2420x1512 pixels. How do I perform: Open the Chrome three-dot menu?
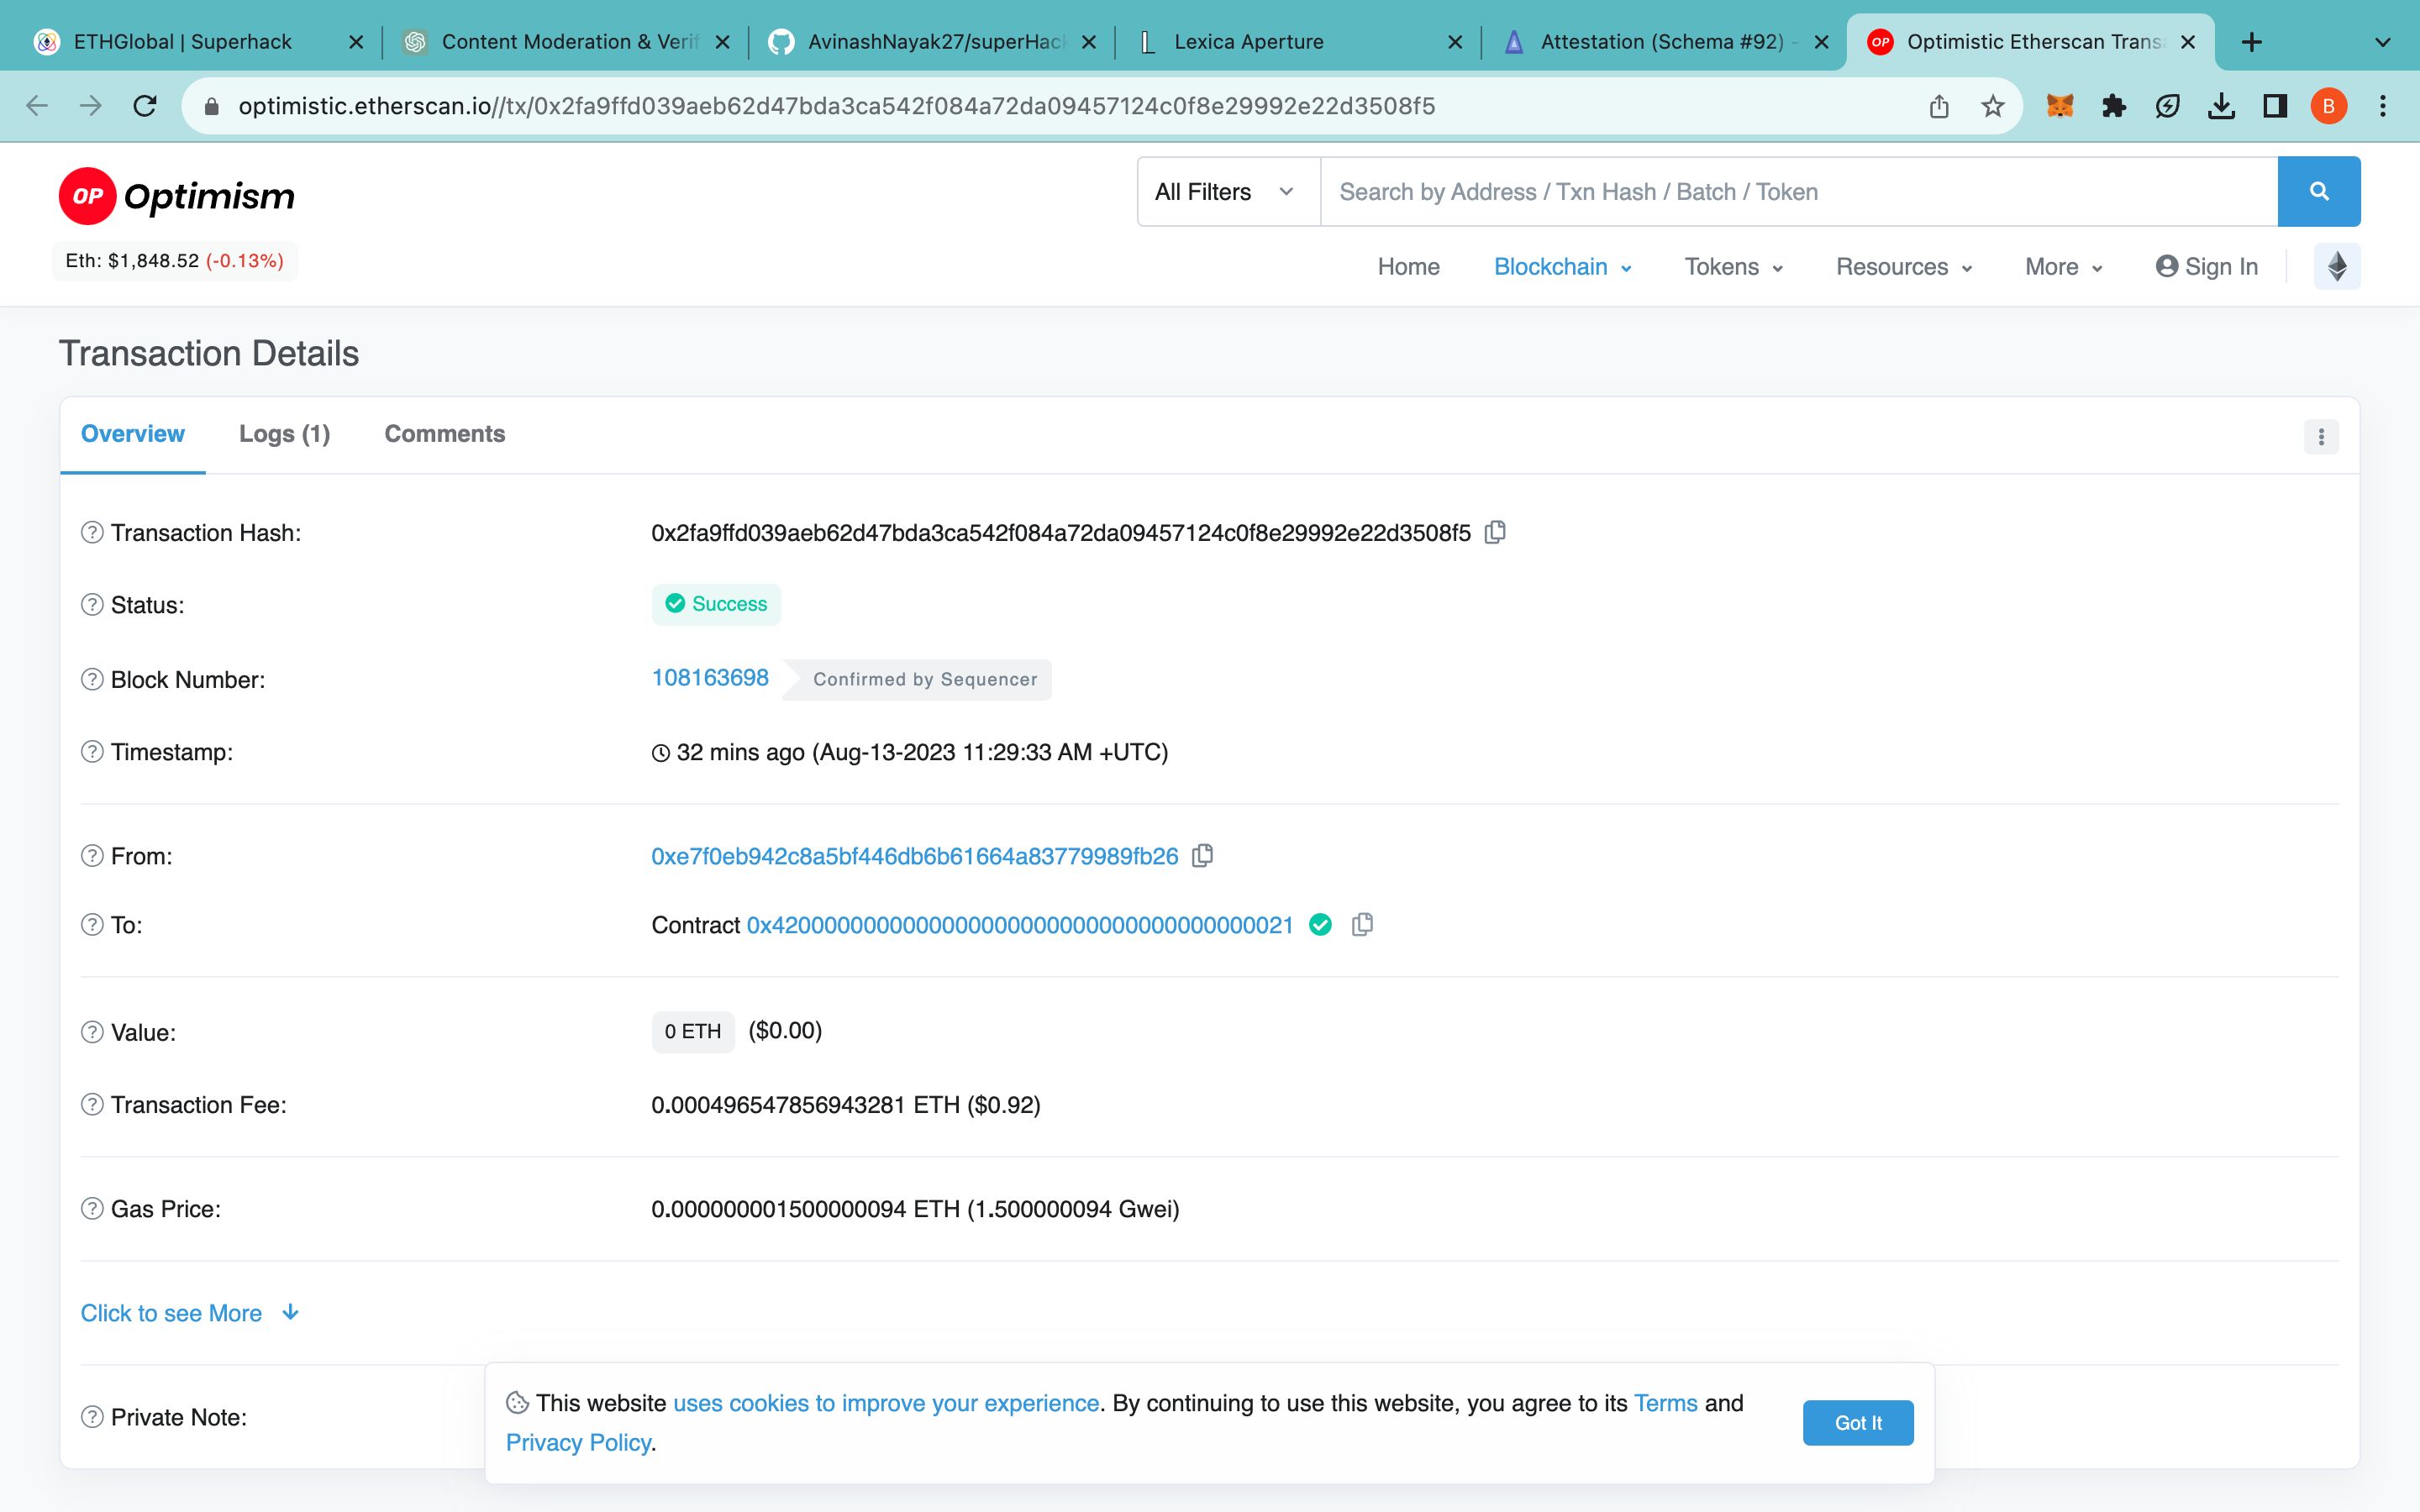2383,106
